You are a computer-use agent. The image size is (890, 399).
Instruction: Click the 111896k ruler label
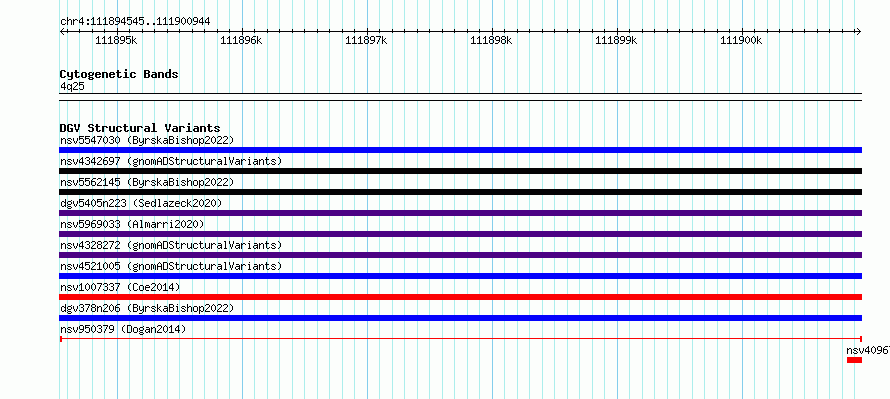[241, 40]
